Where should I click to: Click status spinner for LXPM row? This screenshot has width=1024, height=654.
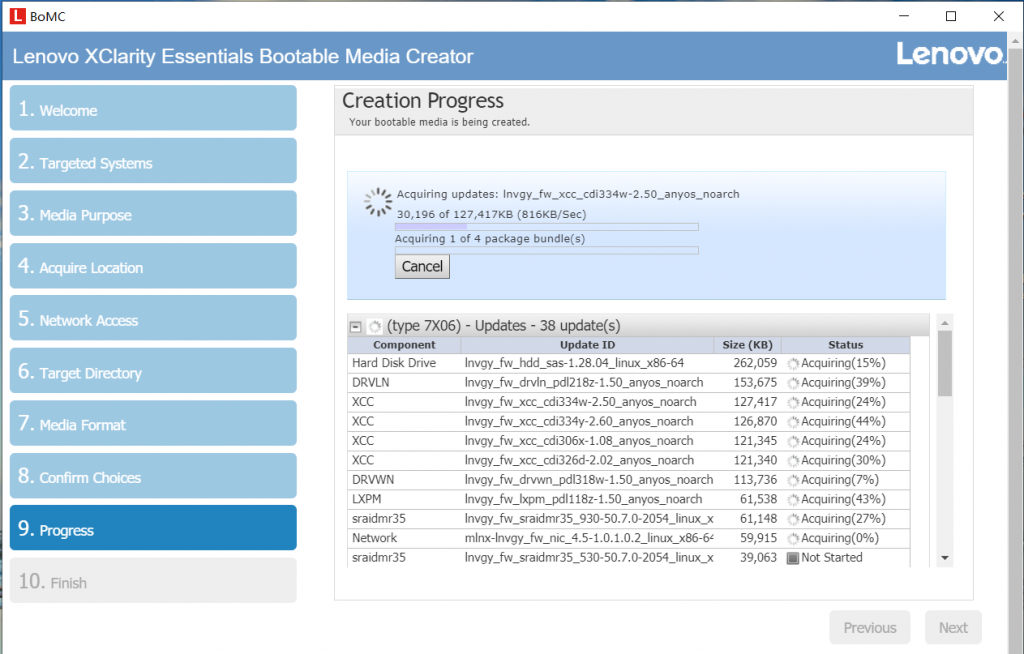click(x=793, y=500)
